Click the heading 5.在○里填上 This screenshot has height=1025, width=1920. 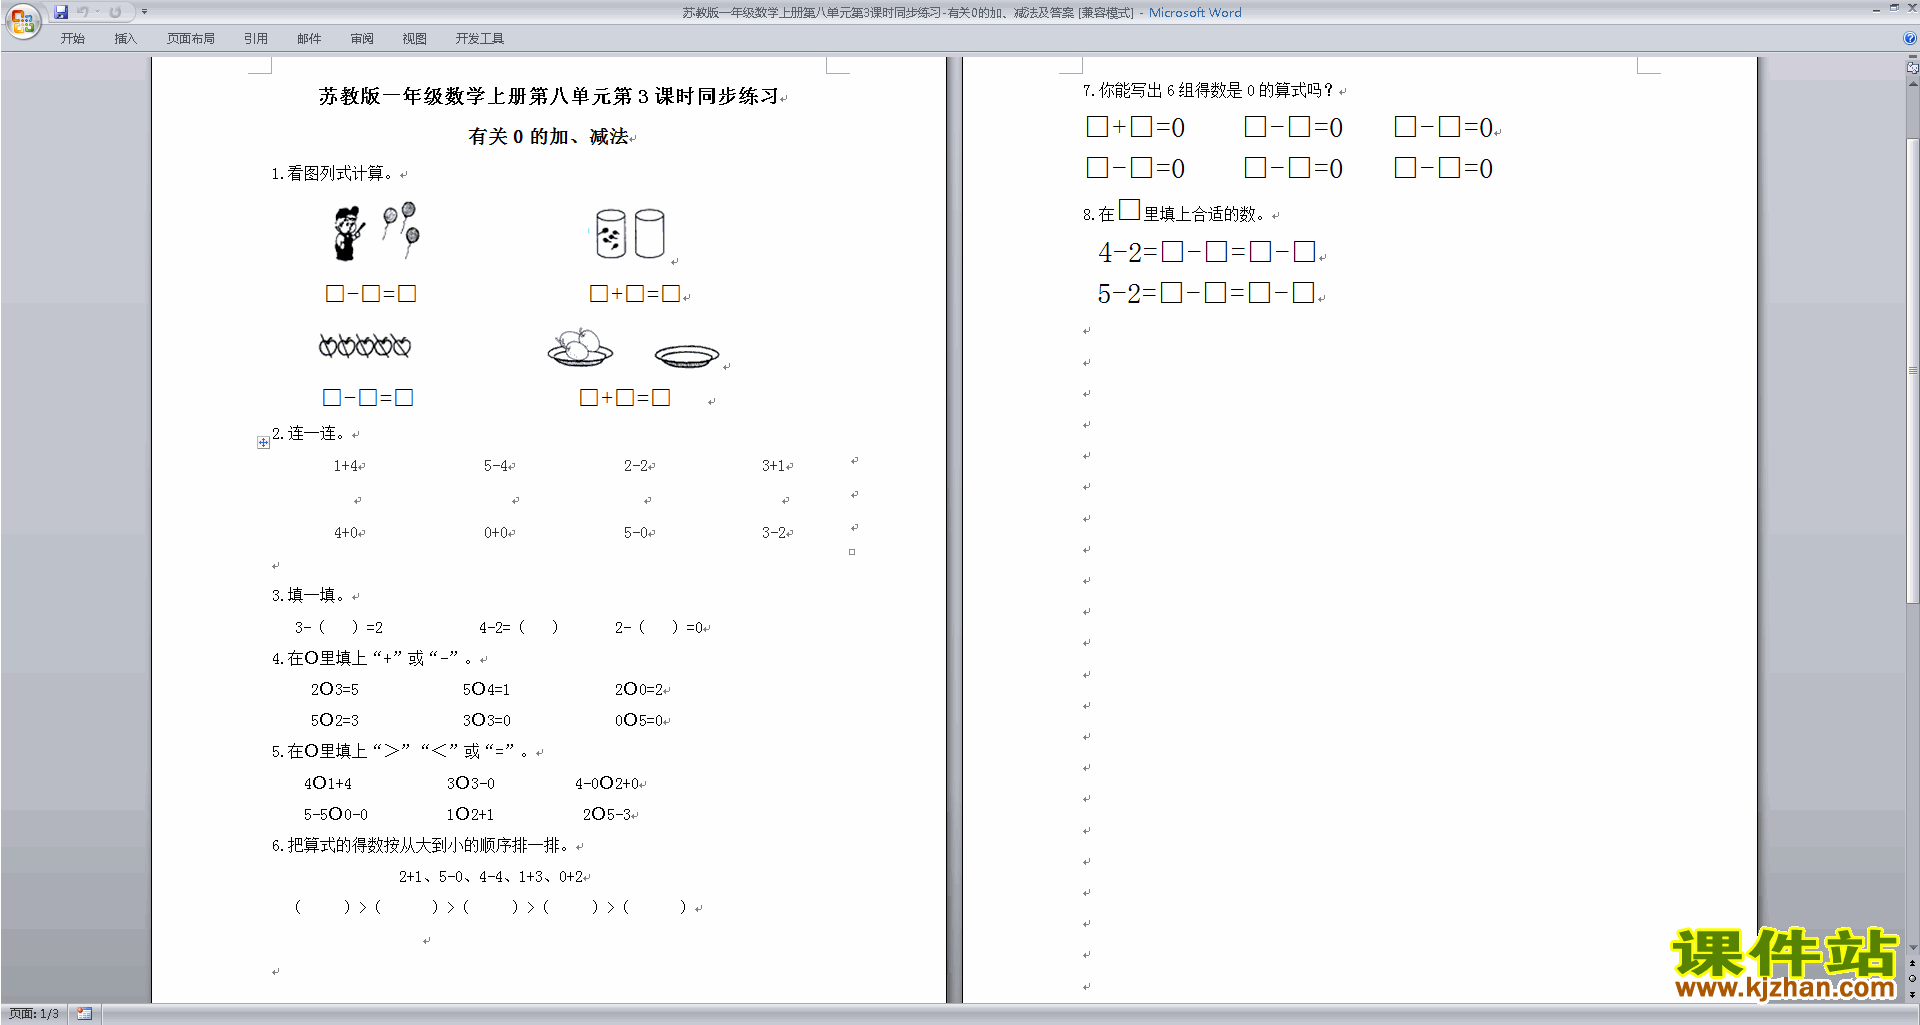403,751
